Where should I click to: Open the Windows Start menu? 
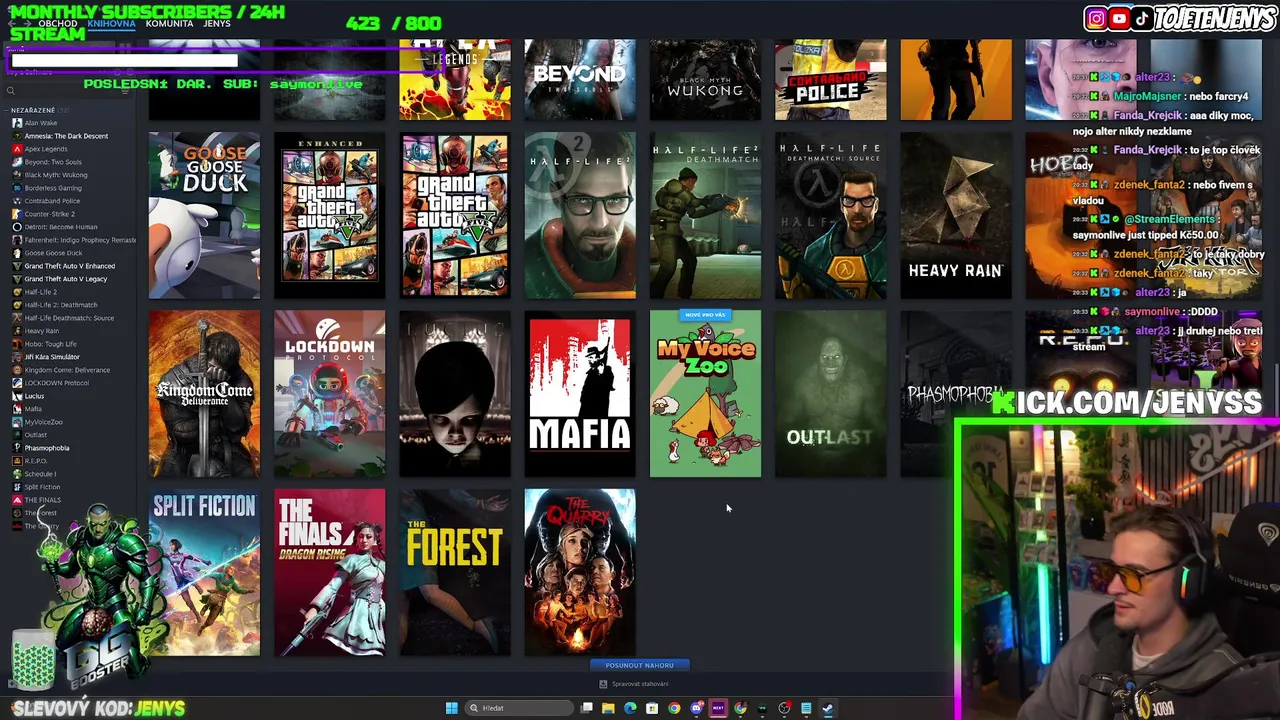(451, 708)
